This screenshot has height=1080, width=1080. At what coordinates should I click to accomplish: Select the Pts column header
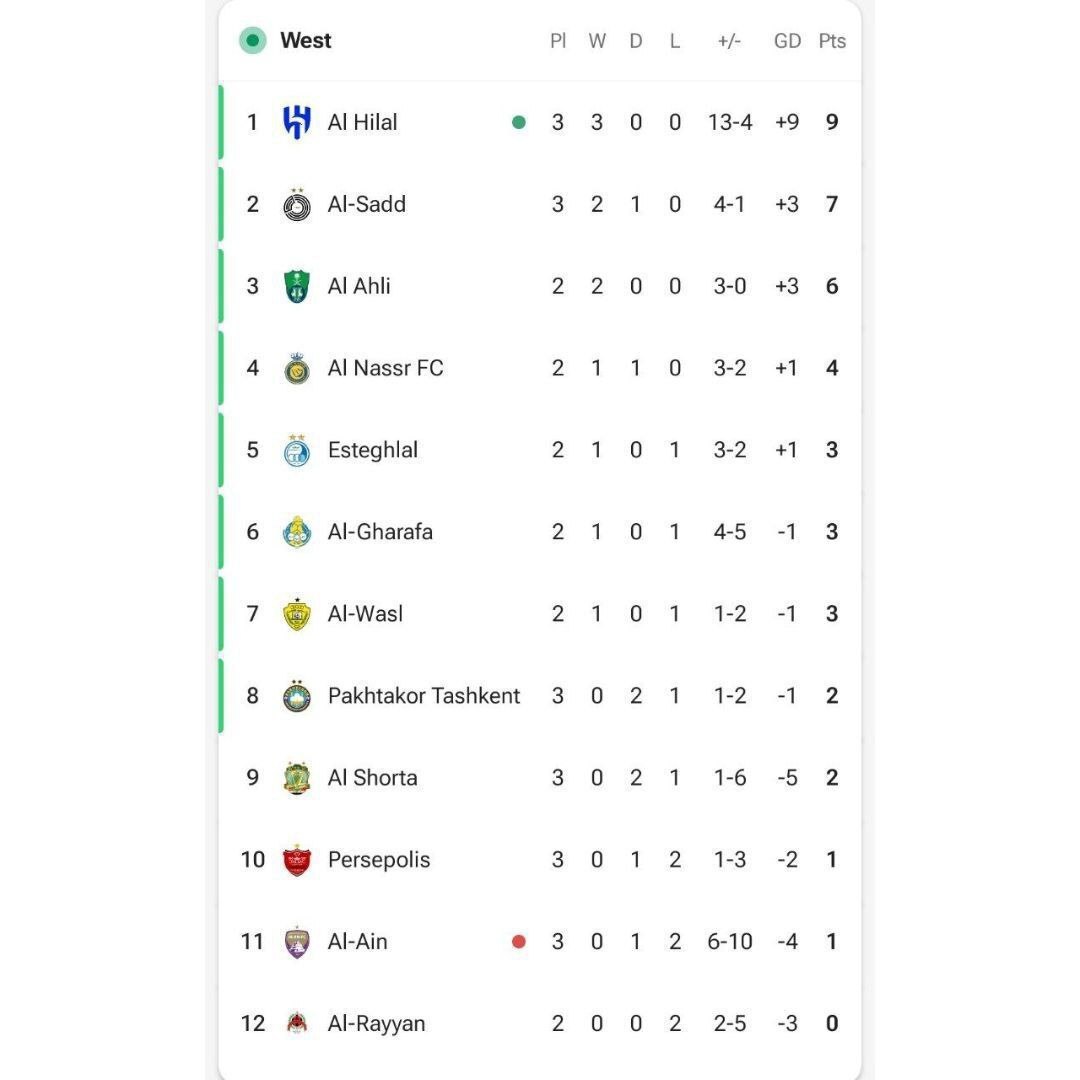pos(832,41)
